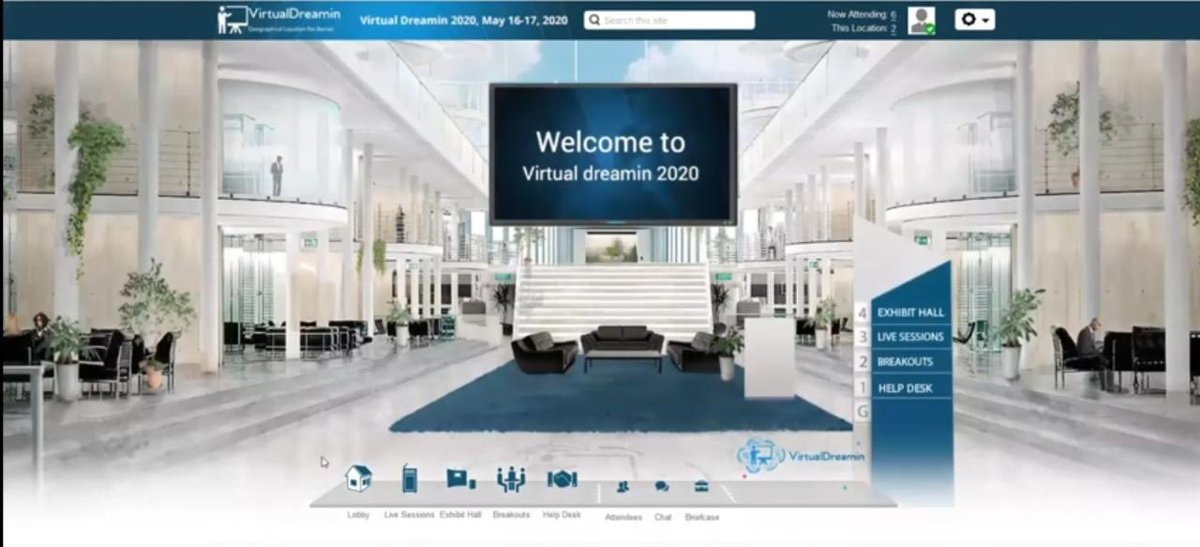Select Live Sessions on the directory sign
Image resolution: width=1200 pixels, height=547 pixels.
coord(910,337)
